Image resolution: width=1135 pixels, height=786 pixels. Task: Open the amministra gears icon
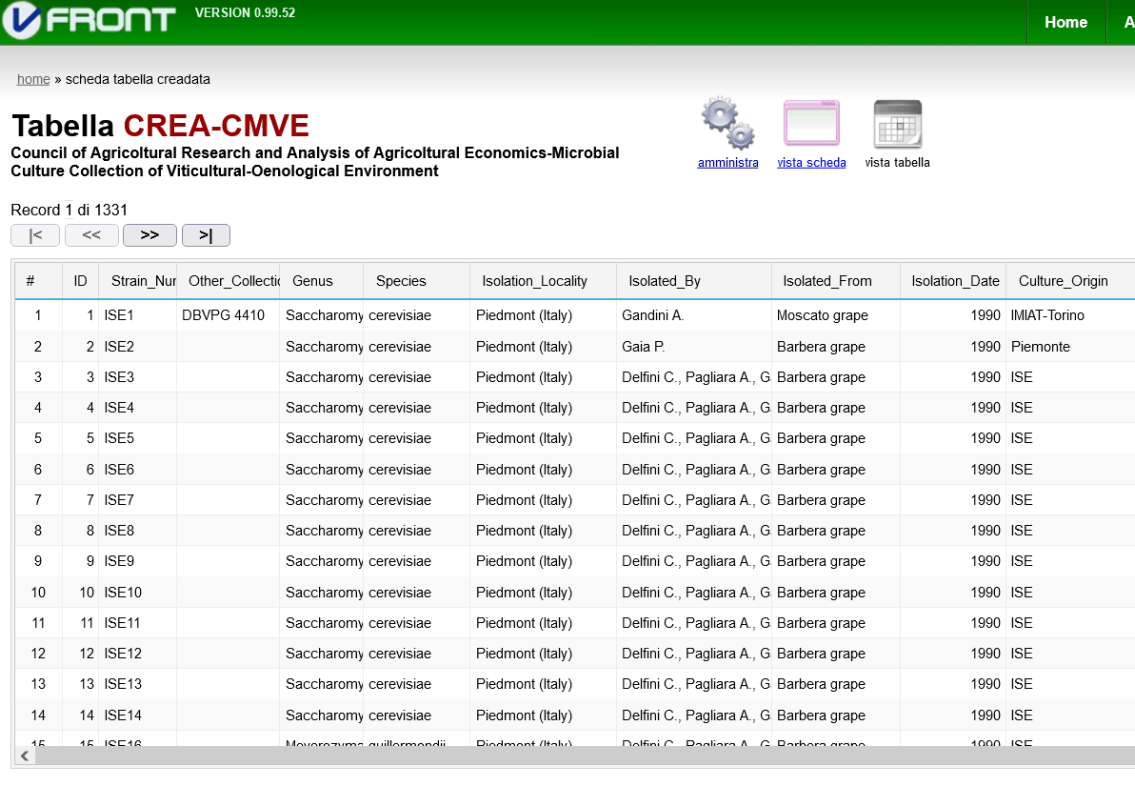tap(727, 124)
